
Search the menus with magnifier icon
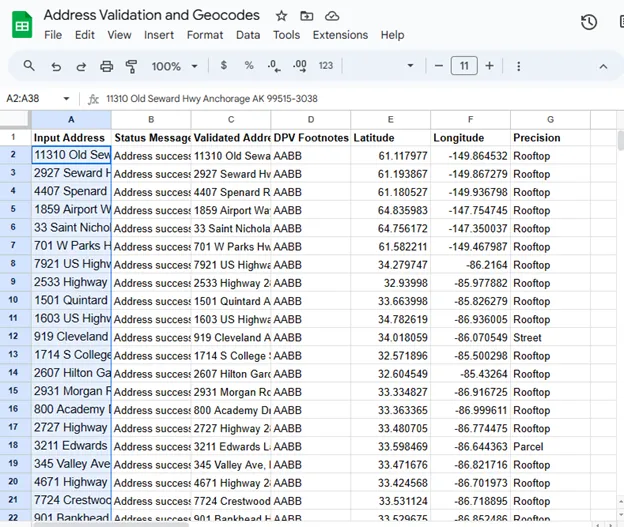(x=29, y=66)
